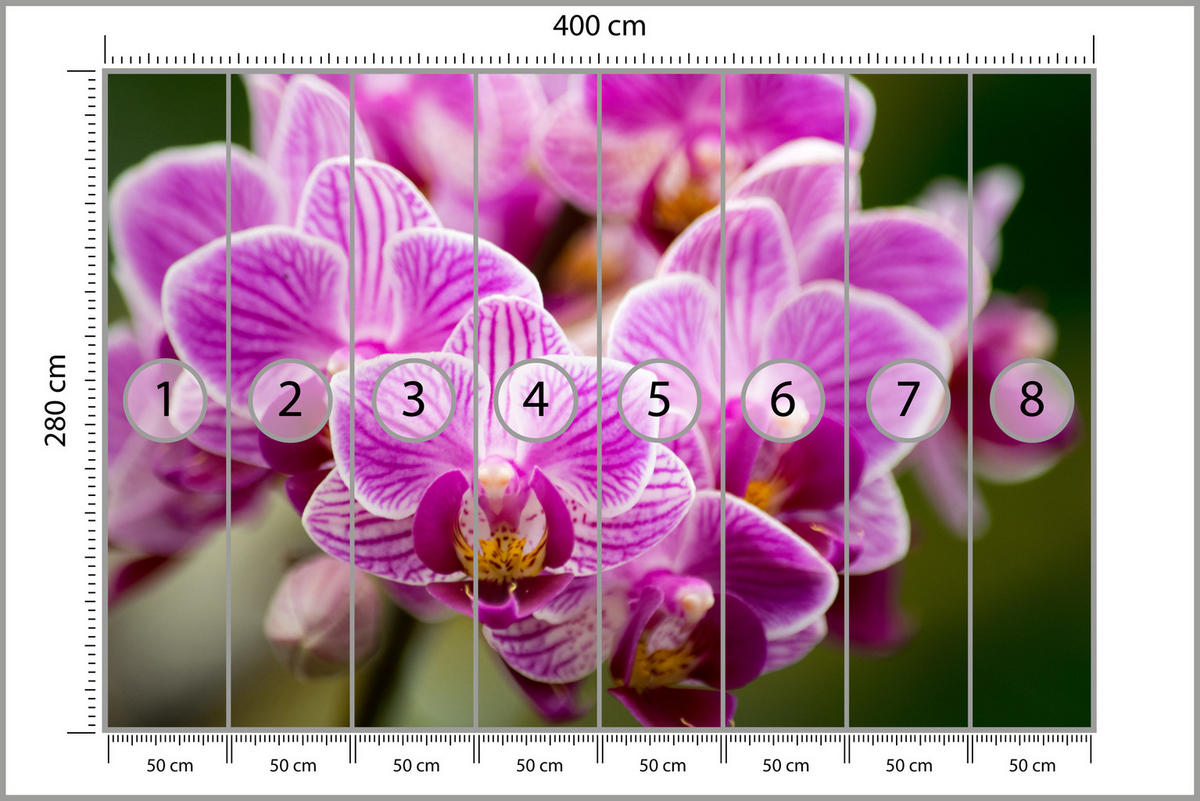1200x801 pixels.
Task: Click the top horizontal measurement ruler
Action: click(x=598, y=57)
